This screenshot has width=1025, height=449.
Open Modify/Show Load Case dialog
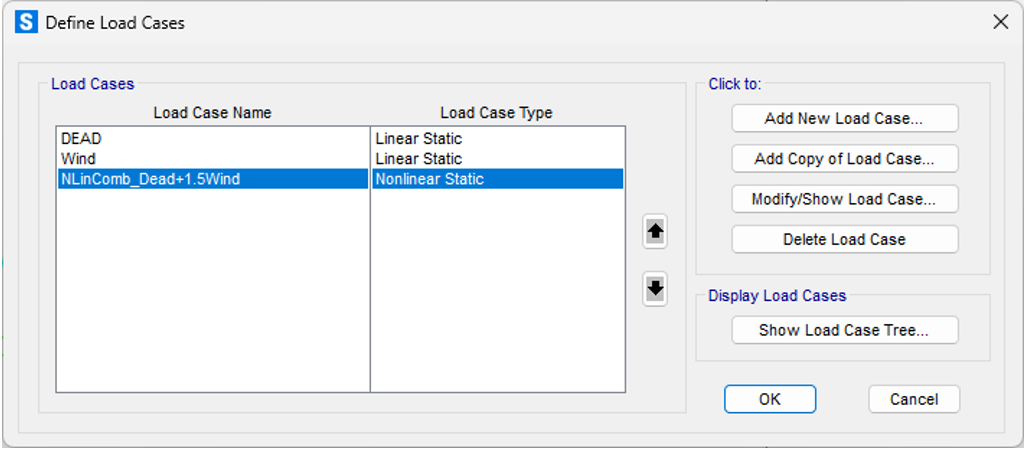844,199
